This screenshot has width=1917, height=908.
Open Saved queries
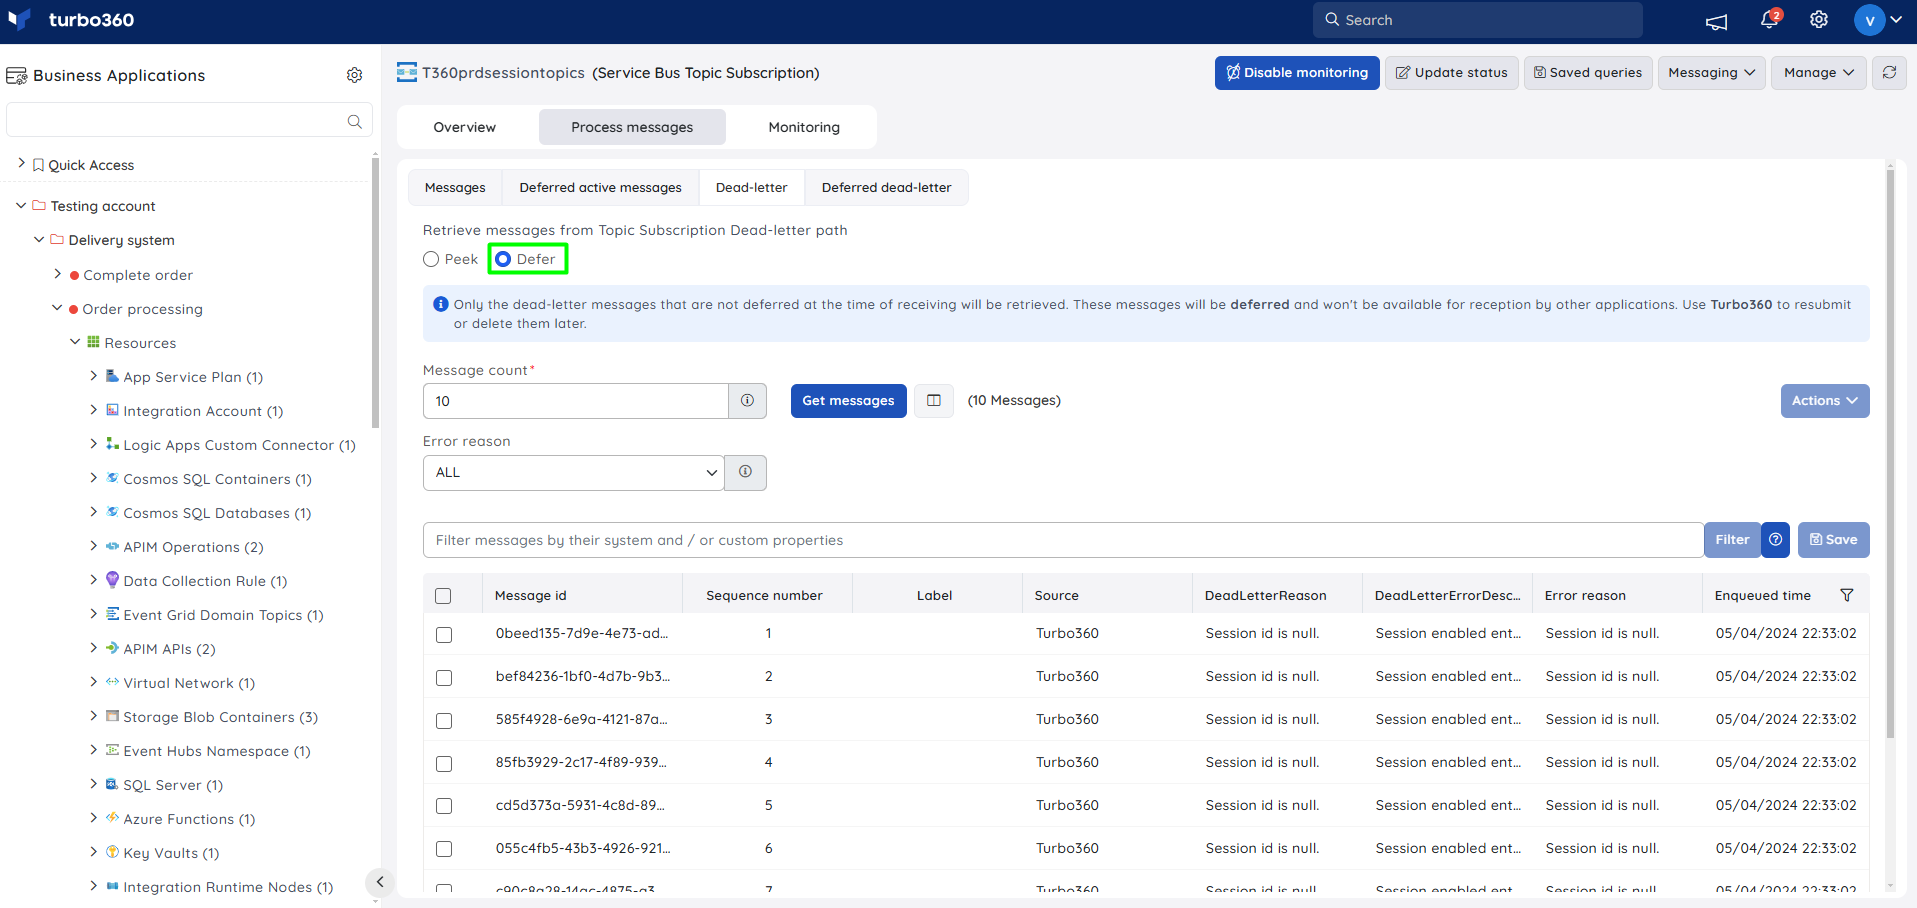[1588, 73]
